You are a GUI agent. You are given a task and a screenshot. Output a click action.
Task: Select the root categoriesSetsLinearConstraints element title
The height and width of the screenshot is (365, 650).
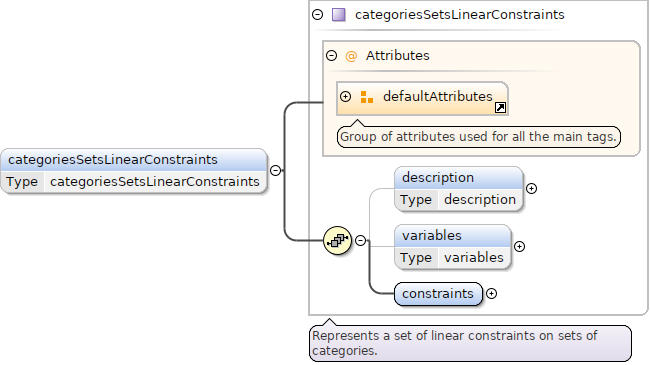click(x=113, y=160)
